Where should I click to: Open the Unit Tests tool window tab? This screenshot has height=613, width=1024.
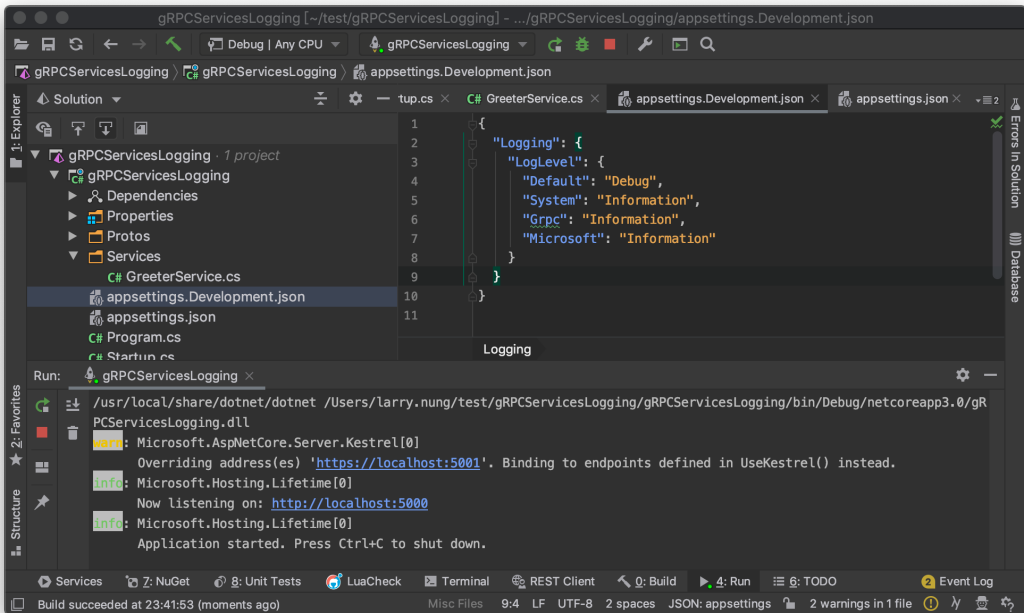[257, 581]
